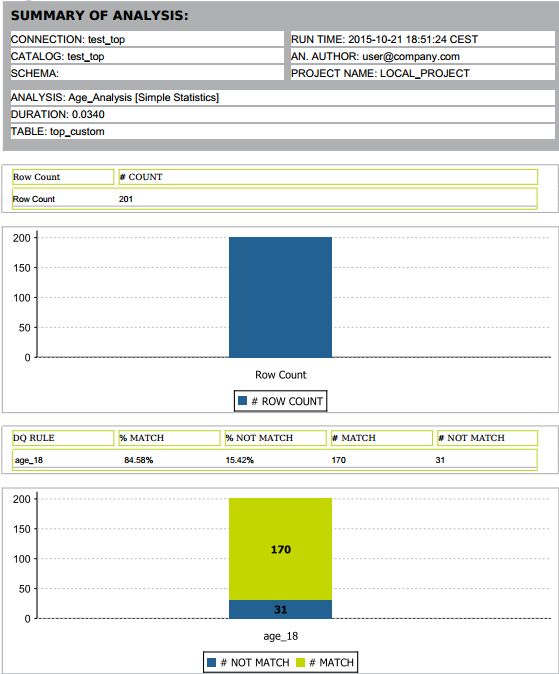
Task: Click the age_18 axis label under chart
Action: [281, 636]
